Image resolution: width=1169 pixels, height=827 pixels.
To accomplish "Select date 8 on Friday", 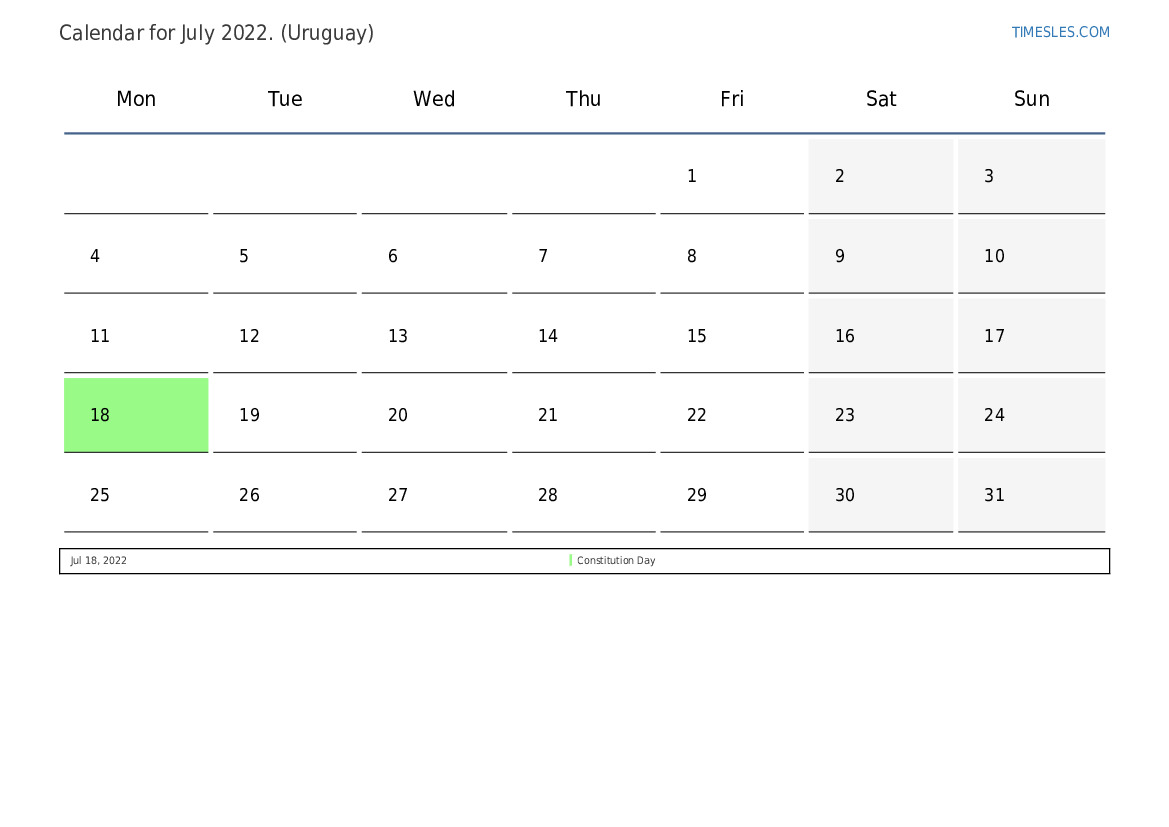I will pos(732,256).
